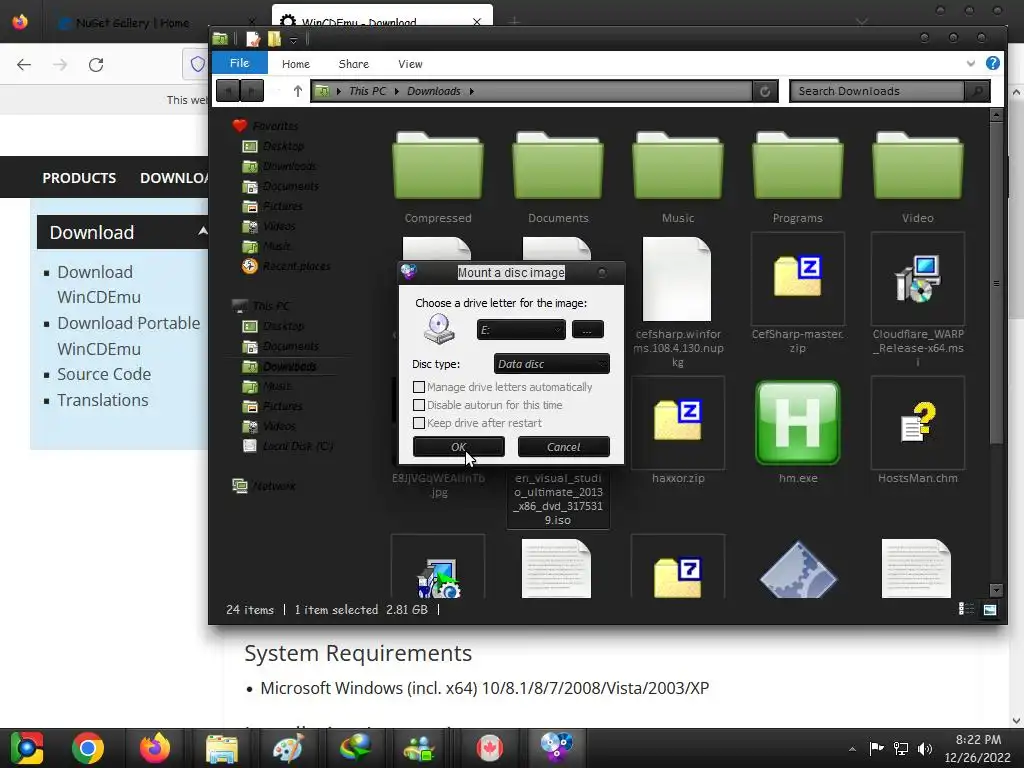Switch to details view layout
The image size is (1024, 768).
pyautogui.click(x=966, y=609)
